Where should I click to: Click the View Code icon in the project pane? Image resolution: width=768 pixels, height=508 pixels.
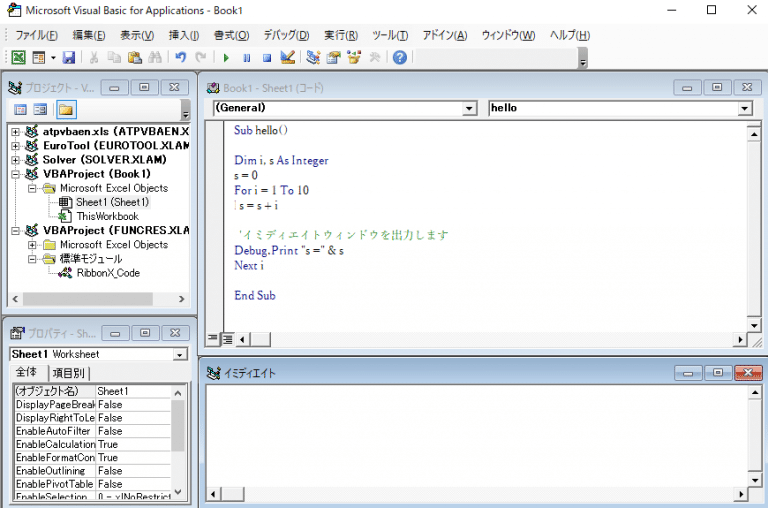point(21,110)
